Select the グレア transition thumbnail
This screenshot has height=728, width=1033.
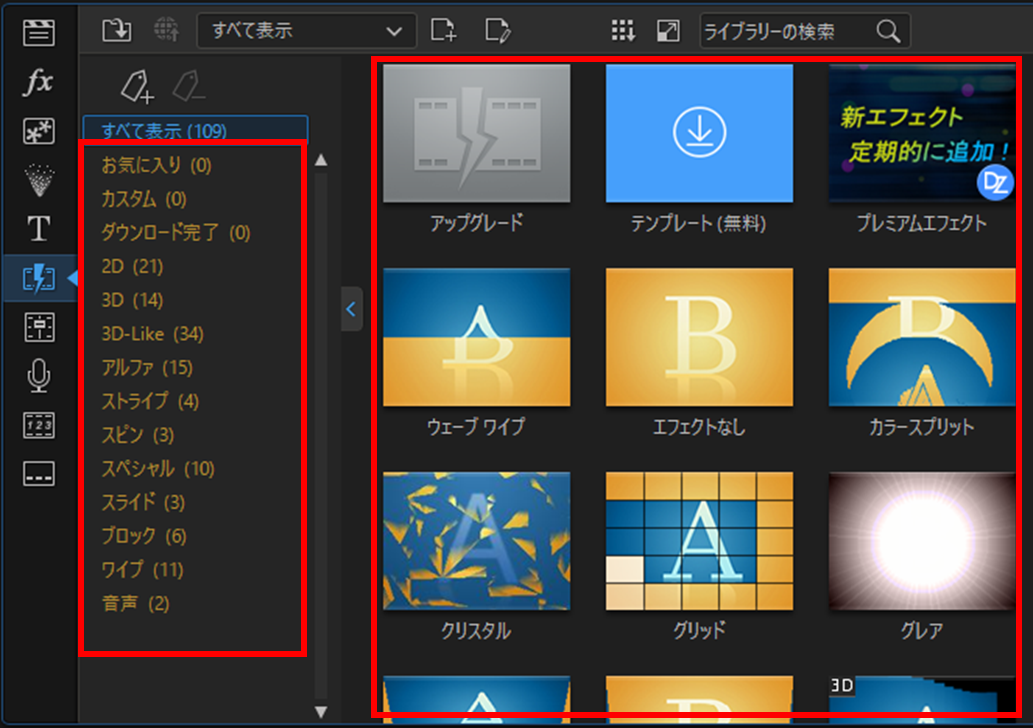[x=922, y=541]
